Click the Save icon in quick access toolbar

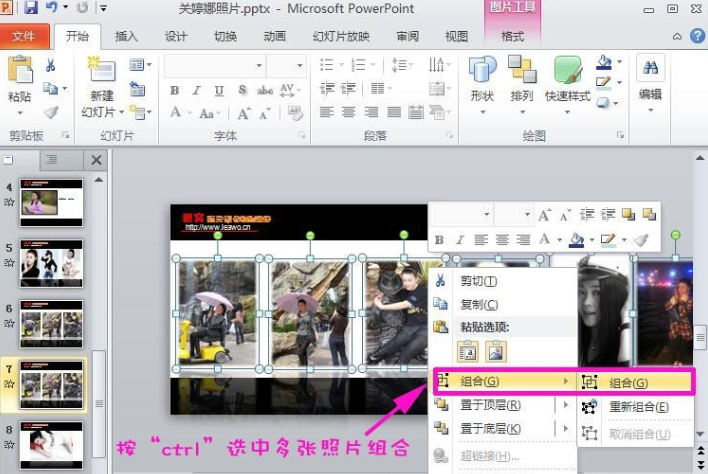pyautogui.click(x=31, y=9)
